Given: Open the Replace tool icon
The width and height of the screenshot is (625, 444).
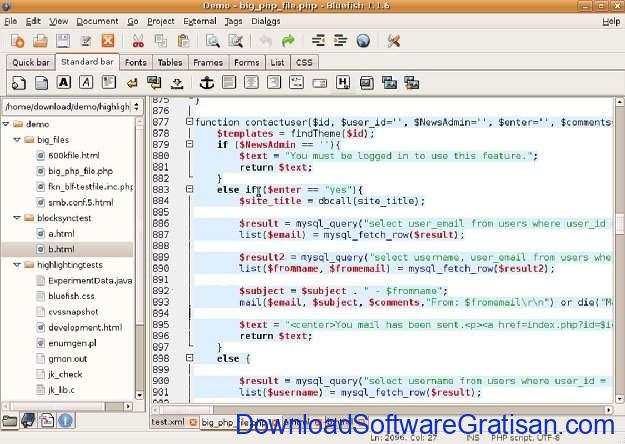Looking at the screenshot, I should pos(236,41).
